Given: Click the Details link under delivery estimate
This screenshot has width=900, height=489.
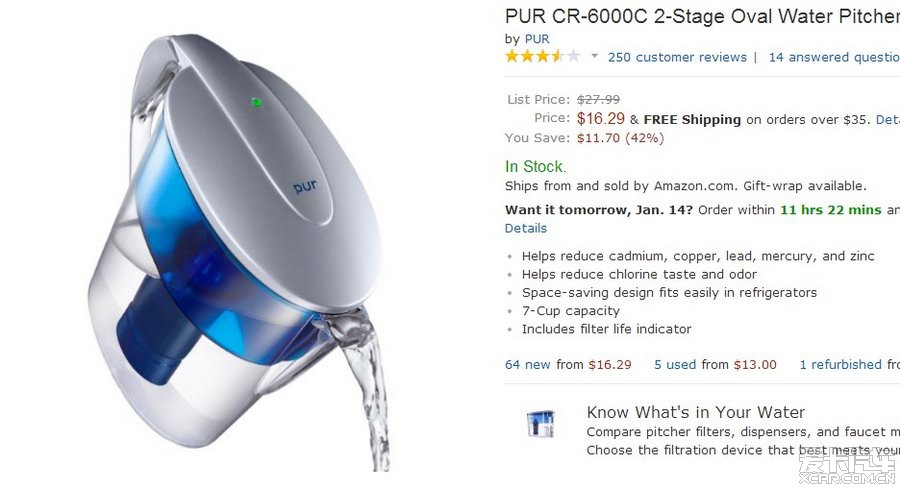Looking at the screenshot, I should click(526, 228).
